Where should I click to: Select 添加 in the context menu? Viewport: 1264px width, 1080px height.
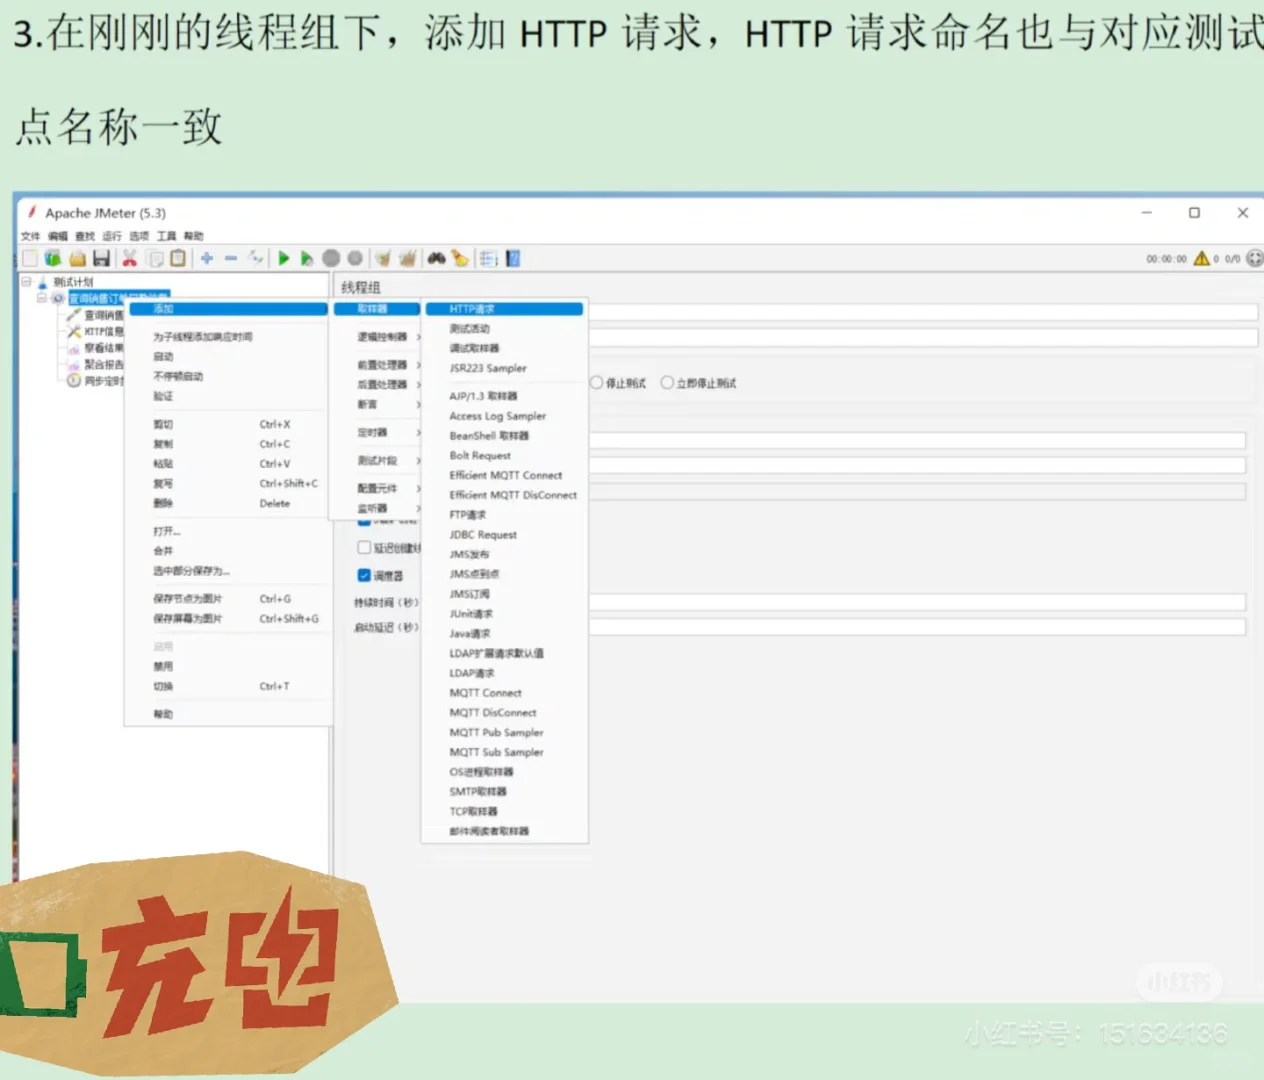click(228, 309)
